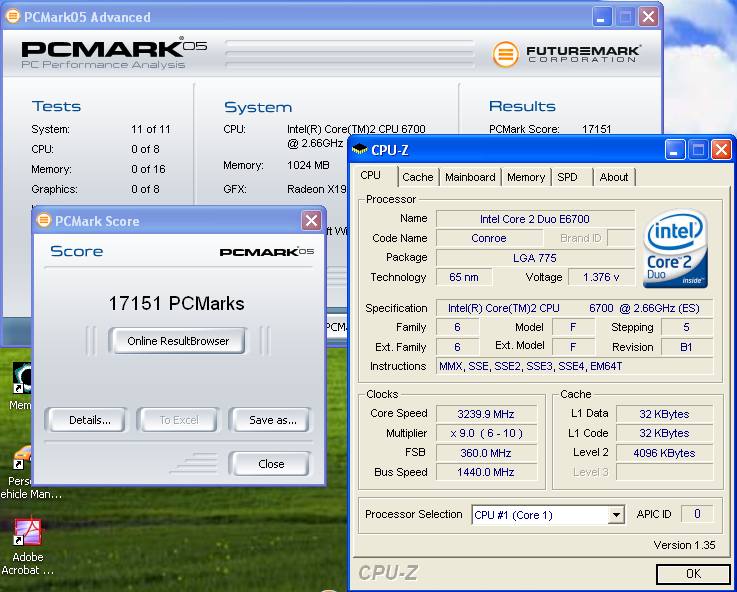Click the Intel Core 2 Duo logo
The image size is (737, 592).
(675, 249)
